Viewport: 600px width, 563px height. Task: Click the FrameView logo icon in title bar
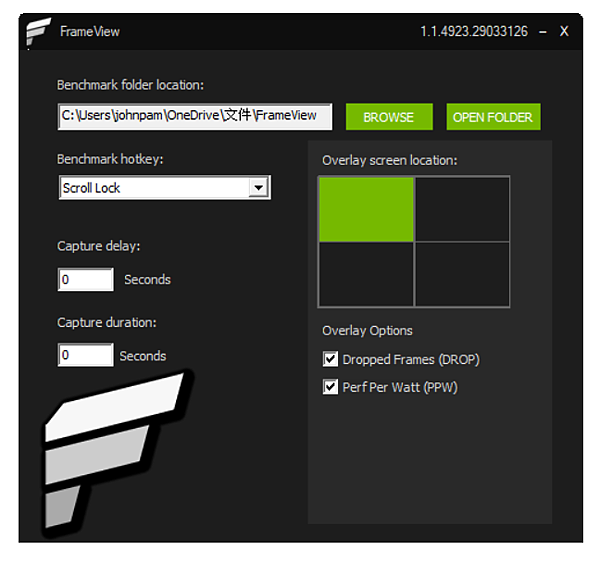(38, 31)
